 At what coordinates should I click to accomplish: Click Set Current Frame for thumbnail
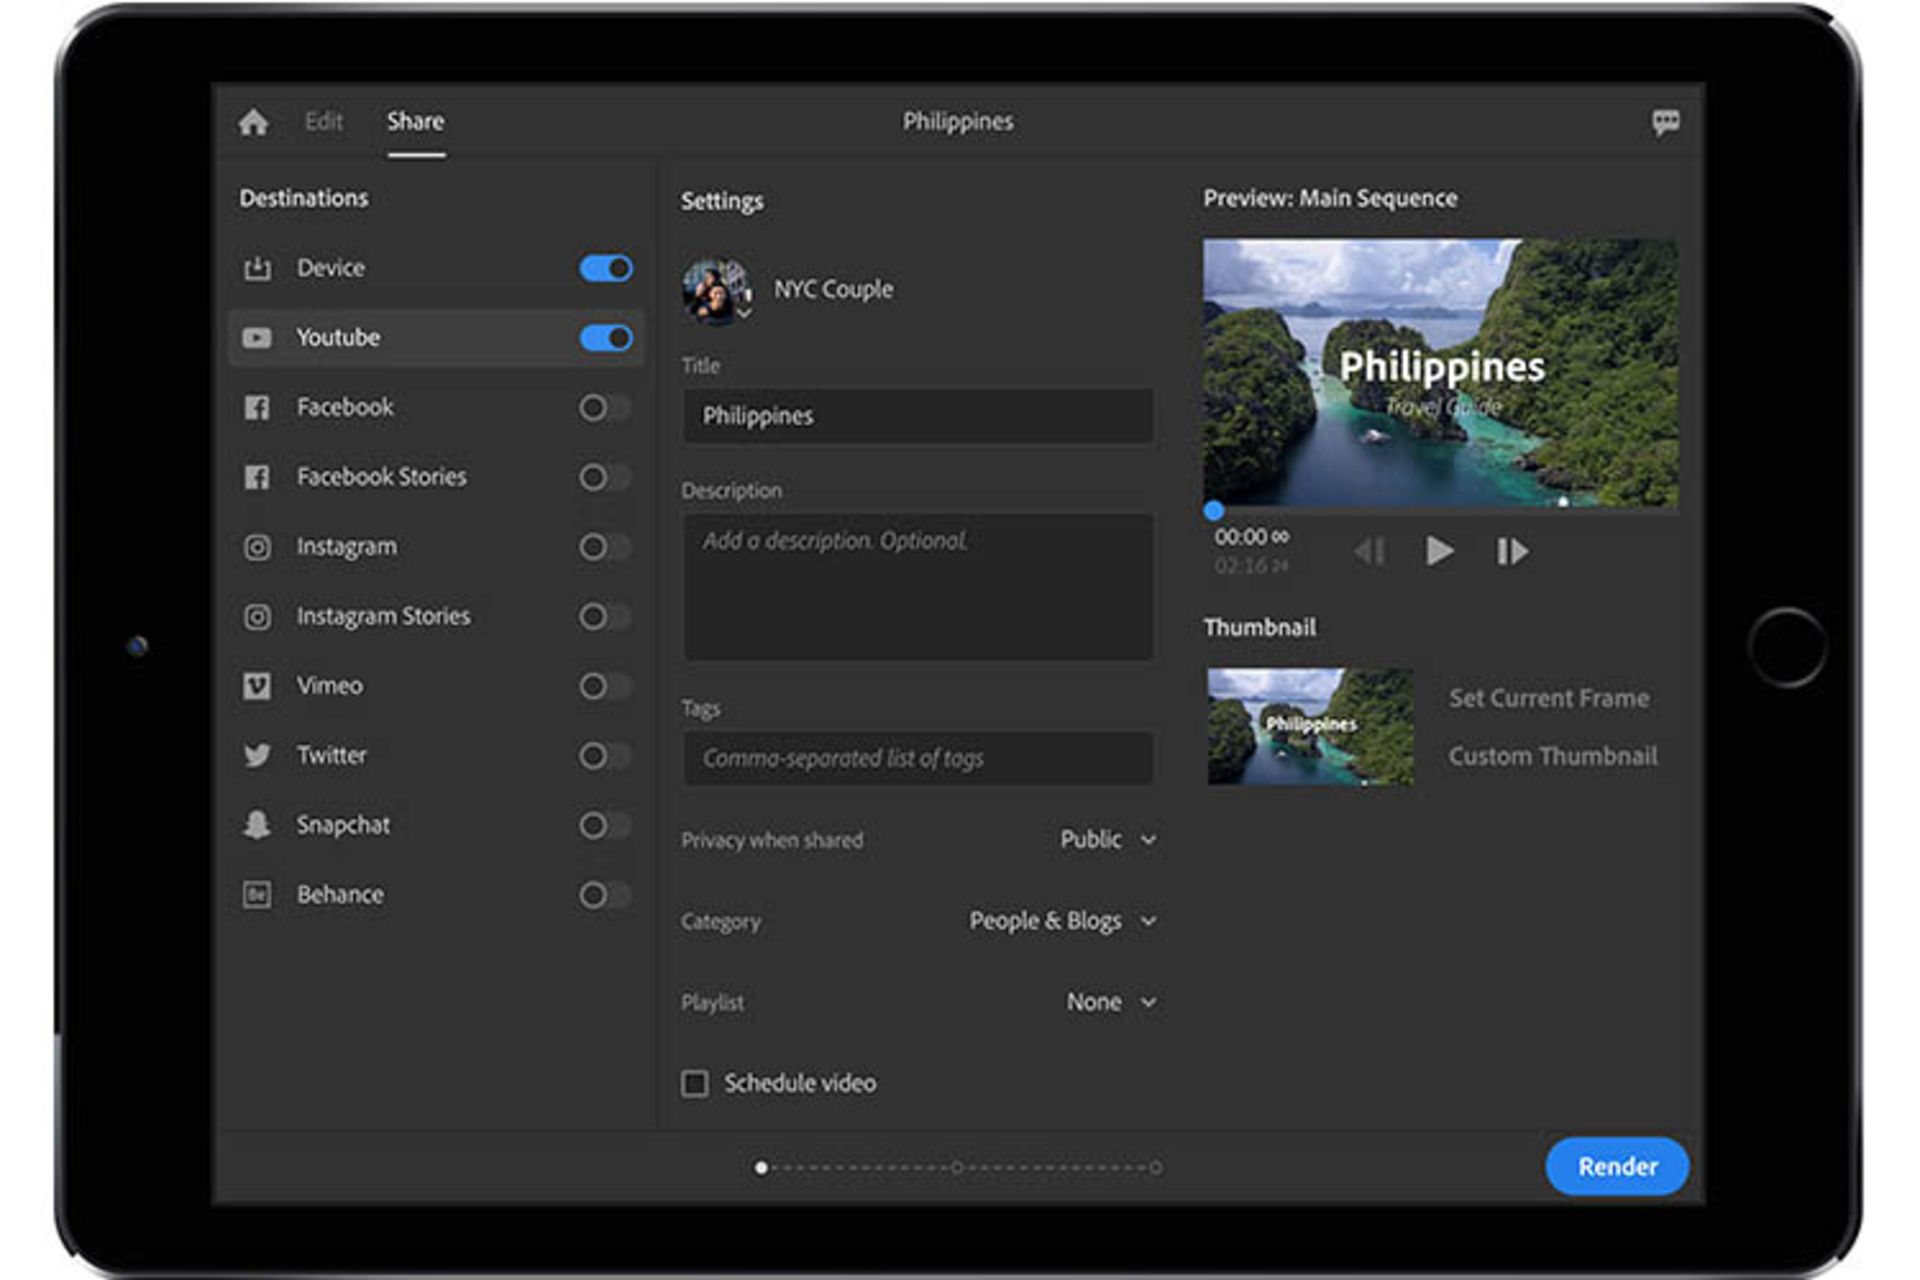pos(1549,698)
